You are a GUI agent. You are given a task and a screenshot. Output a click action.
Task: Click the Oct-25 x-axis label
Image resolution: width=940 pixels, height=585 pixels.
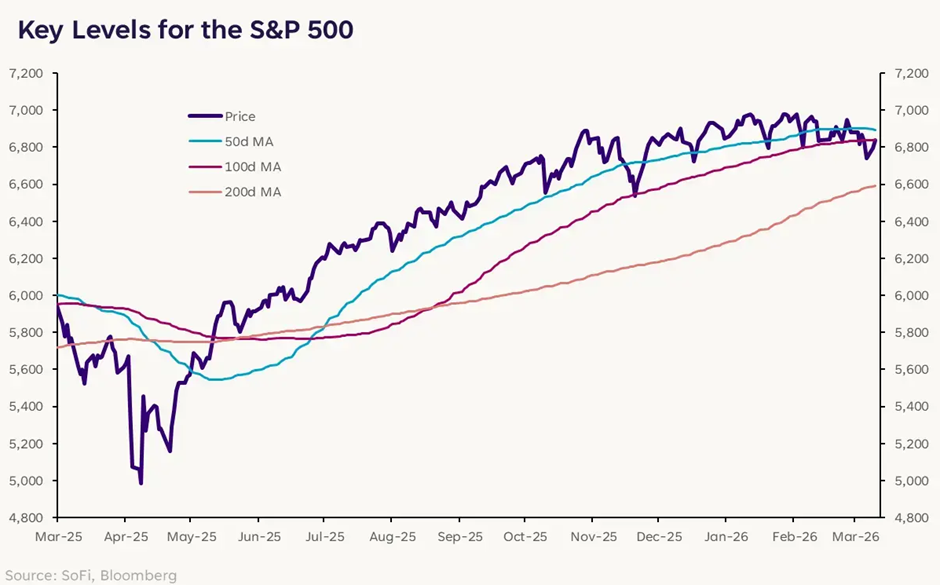click(x=524, y=536)
